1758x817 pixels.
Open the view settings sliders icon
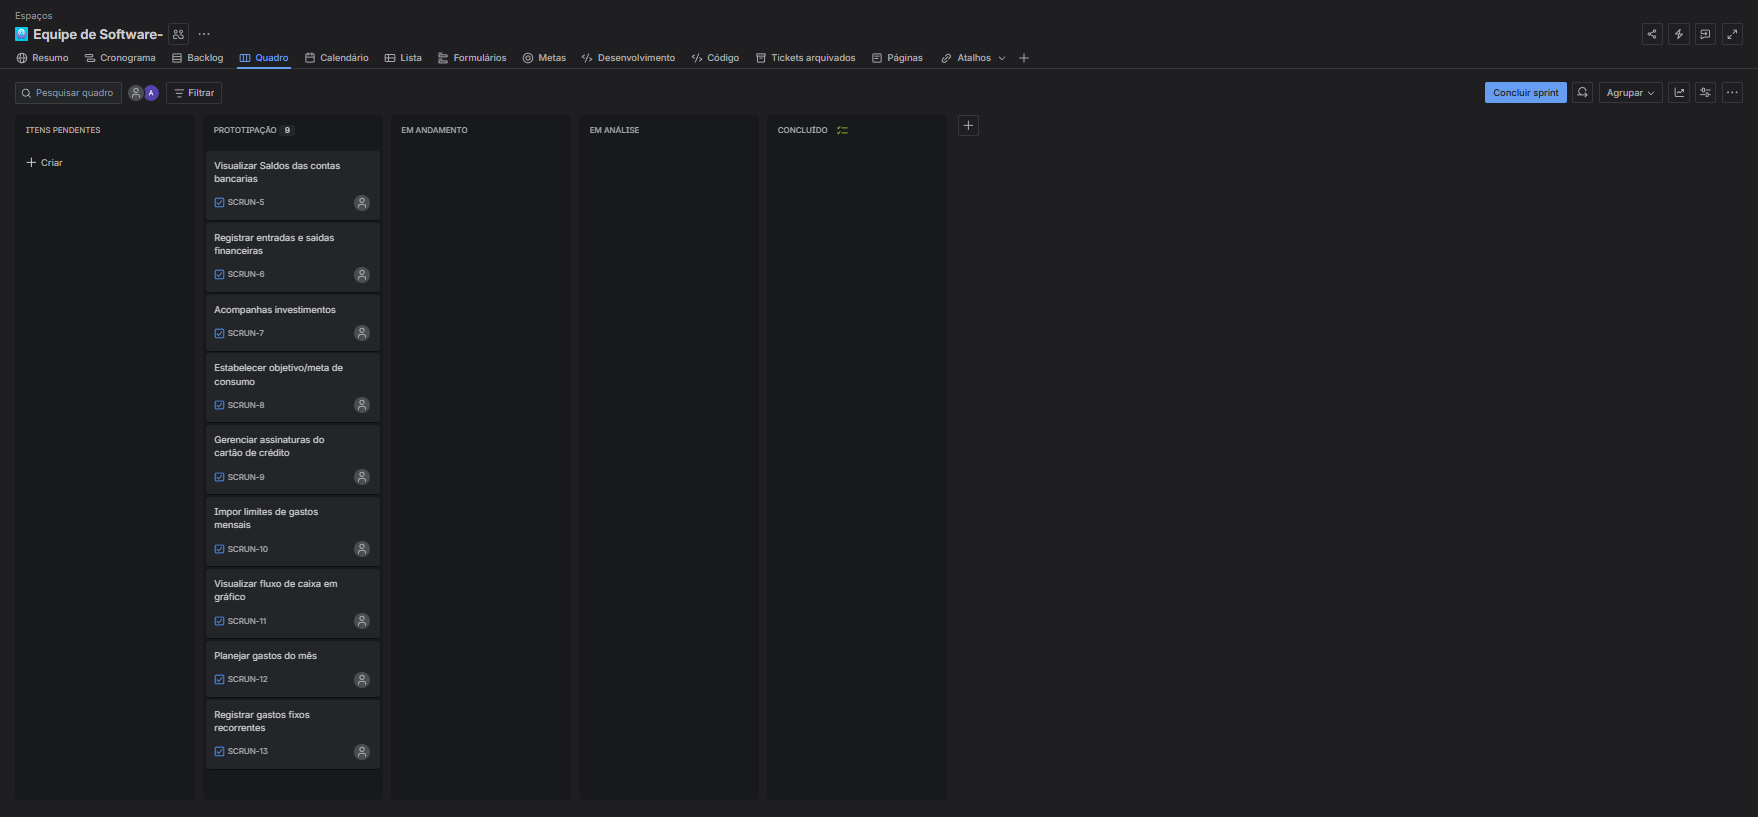coord(1706,93)
